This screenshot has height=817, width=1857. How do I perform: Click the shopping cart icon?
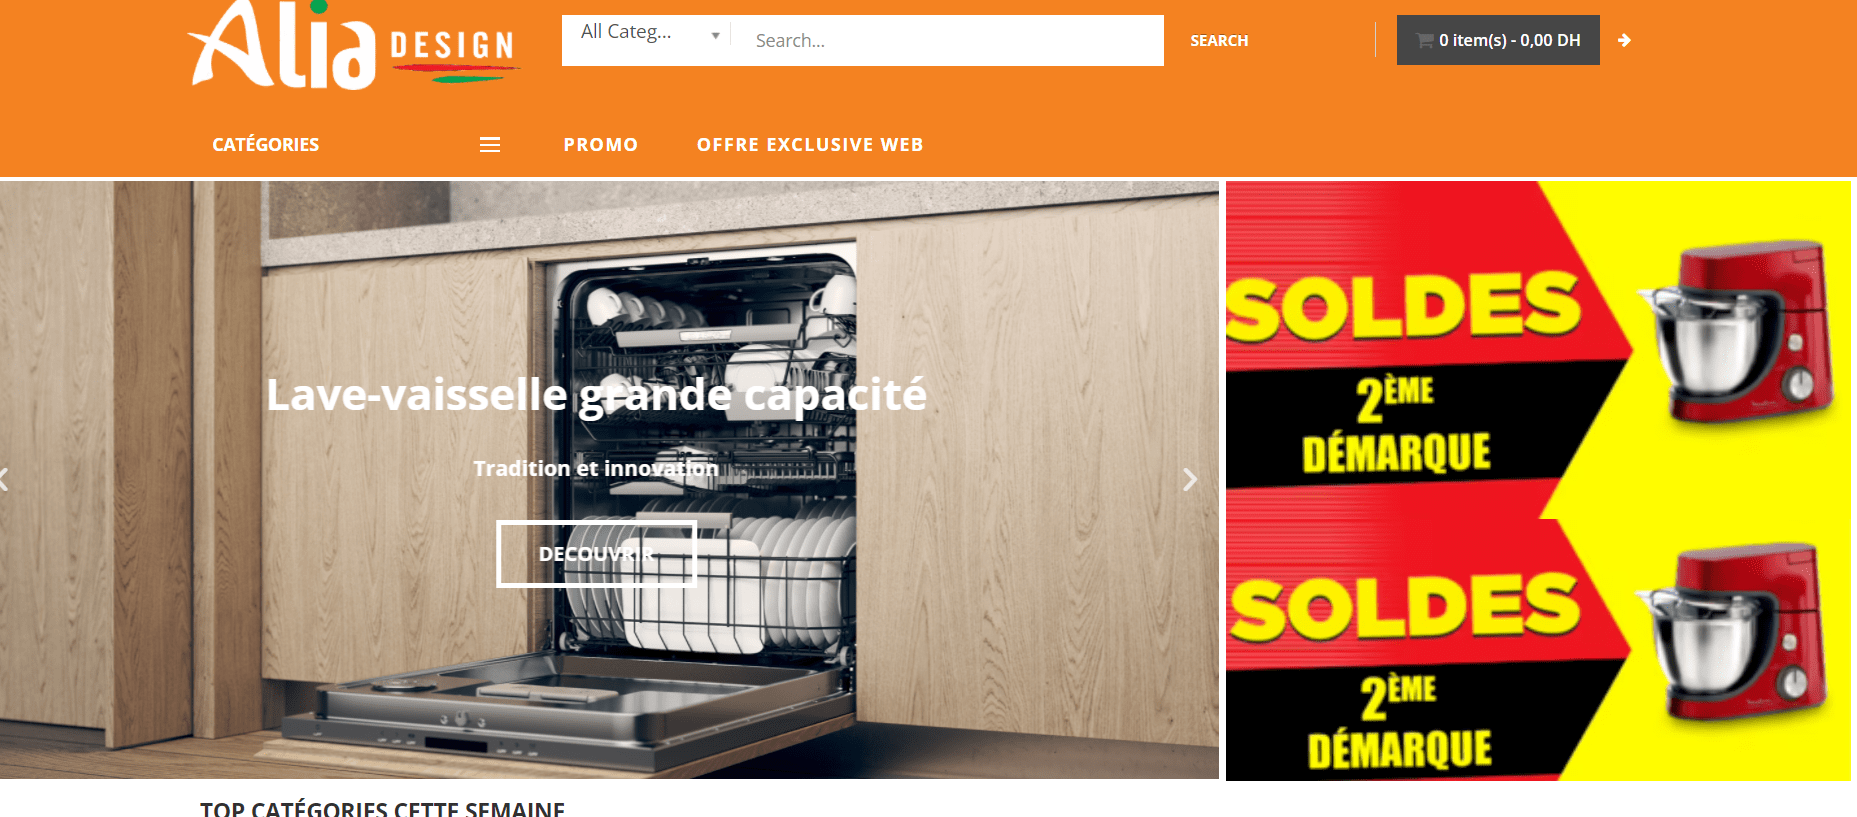click(x=1425, y=40)
